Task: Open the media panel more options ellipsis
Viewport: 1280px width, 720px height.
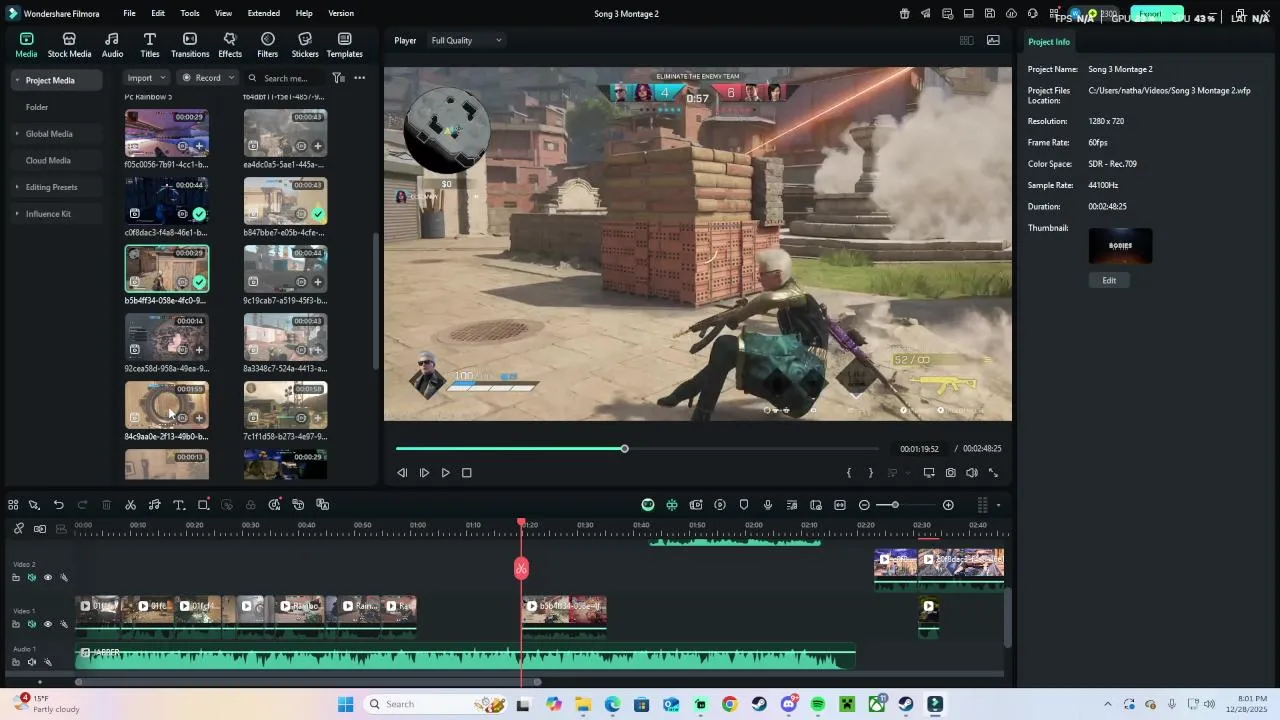Action: 360,78
